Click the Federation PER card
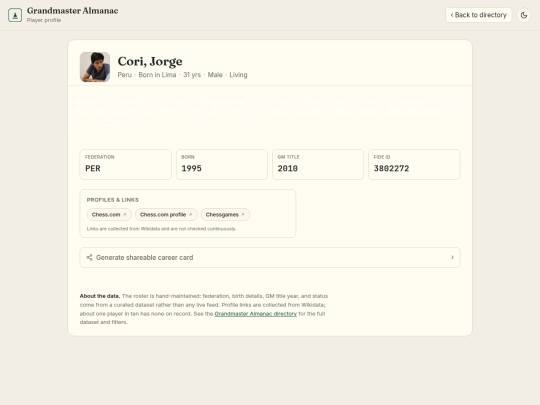Viewport: 540px width, 405px height. (x=125, y=164)
